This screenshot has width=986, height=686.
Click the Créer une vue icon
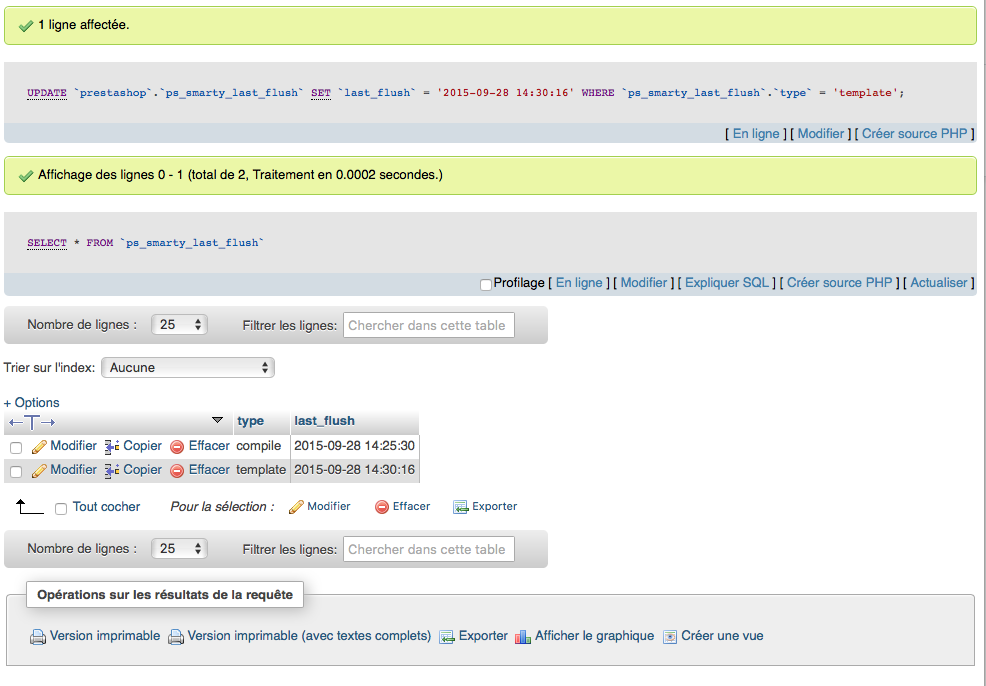tap(670, 637)
